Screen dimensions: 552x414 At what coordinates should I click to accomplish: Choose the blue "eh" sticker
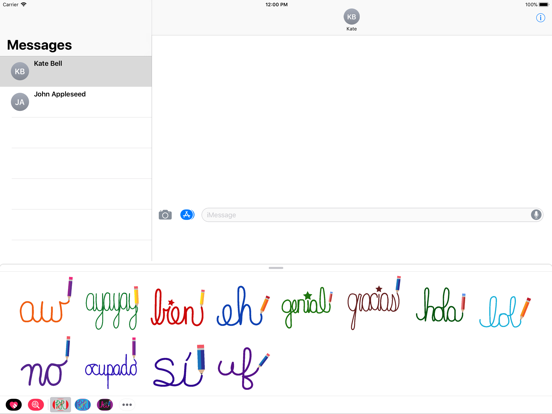point(243,306)
